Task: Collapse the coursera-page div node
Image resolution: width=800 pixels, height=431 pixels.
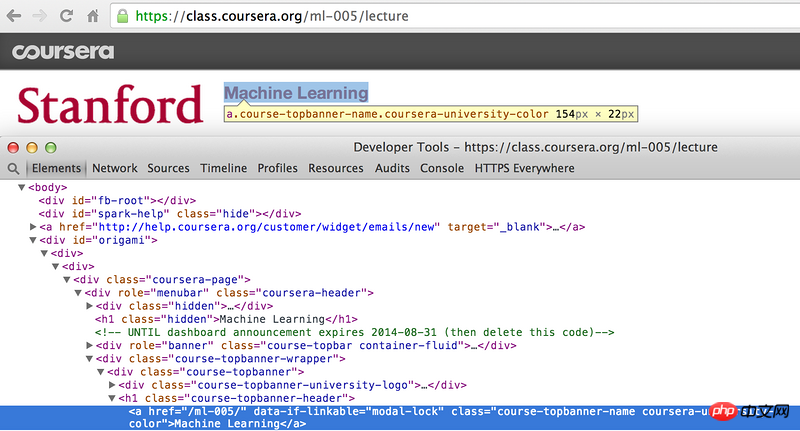Action: click(66, 280)
